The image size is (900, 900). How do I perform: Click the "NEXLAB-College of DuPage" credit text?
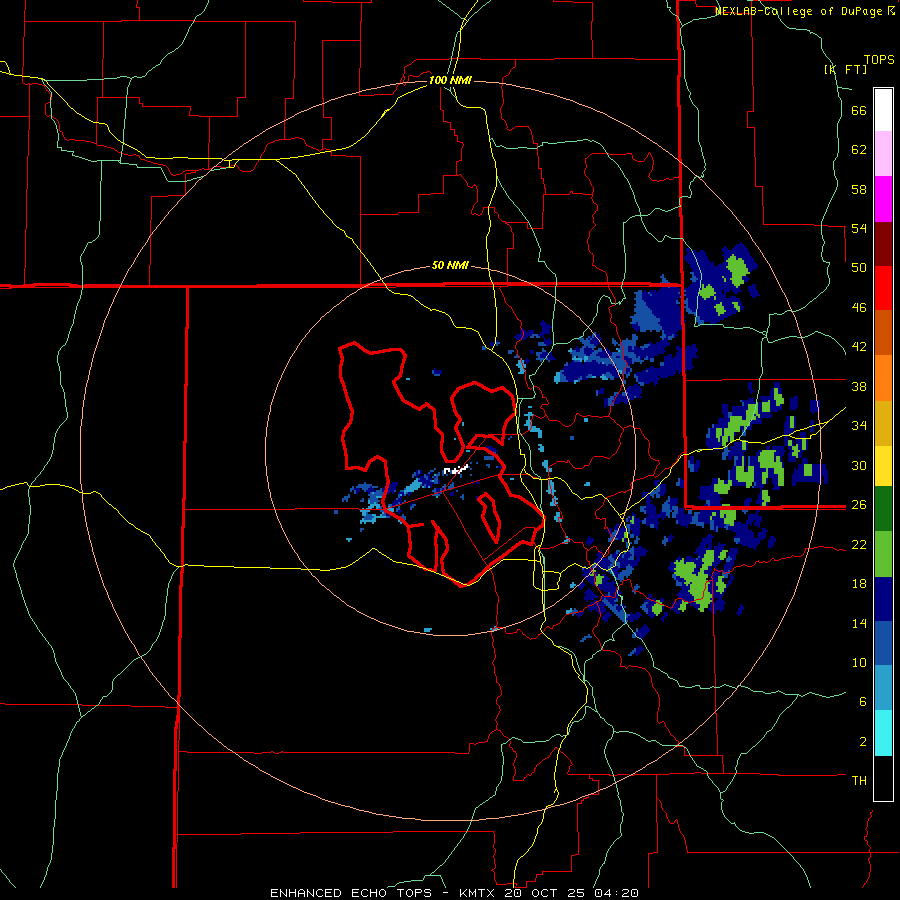[800, 11]
